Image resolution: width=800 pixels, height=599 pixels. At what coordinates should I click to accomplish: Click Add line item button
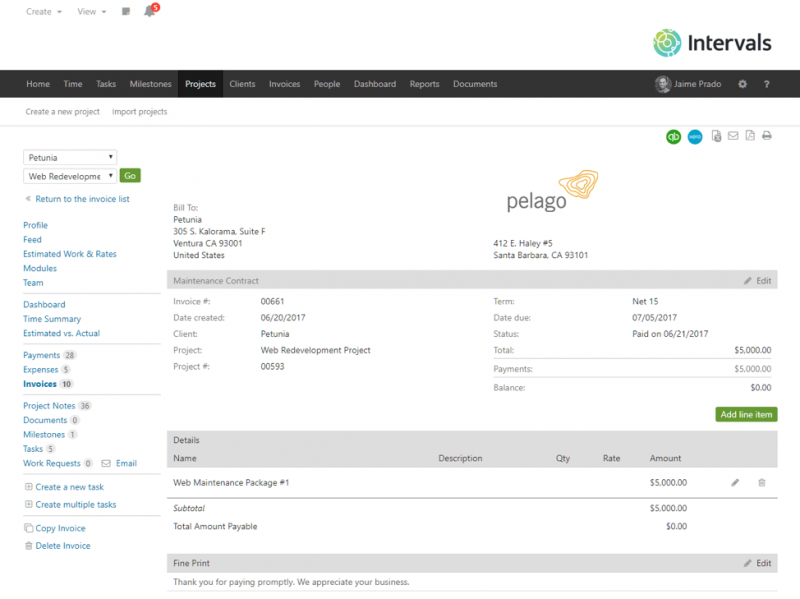pyautogui.click(x=746, y=414)
